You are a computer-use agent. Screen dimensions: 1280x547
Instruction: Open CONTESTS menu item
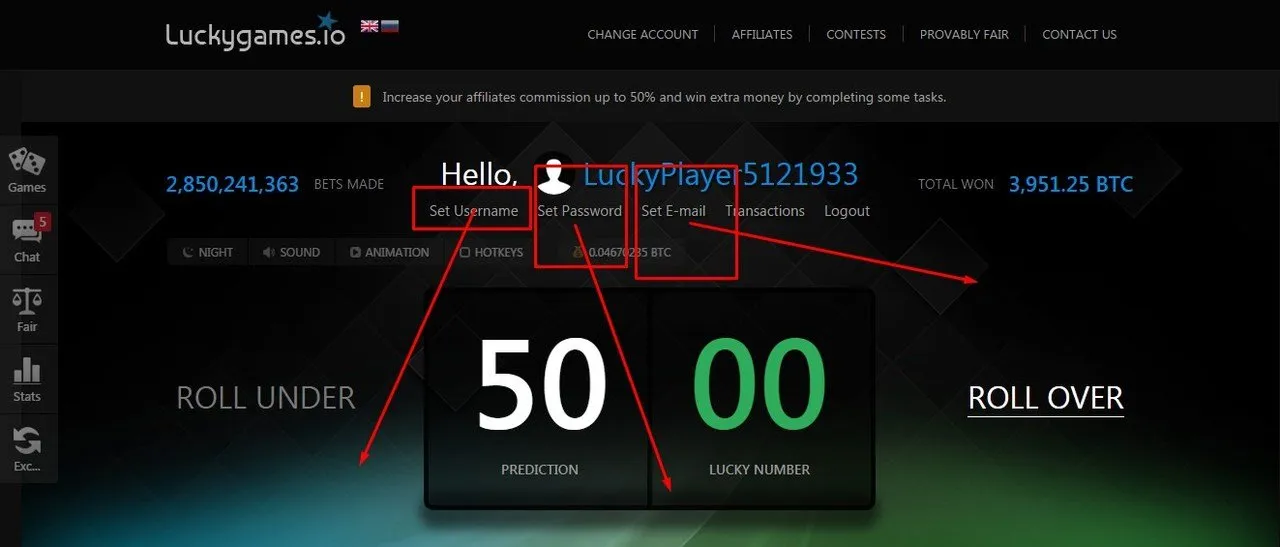click(x=856, y=34)
